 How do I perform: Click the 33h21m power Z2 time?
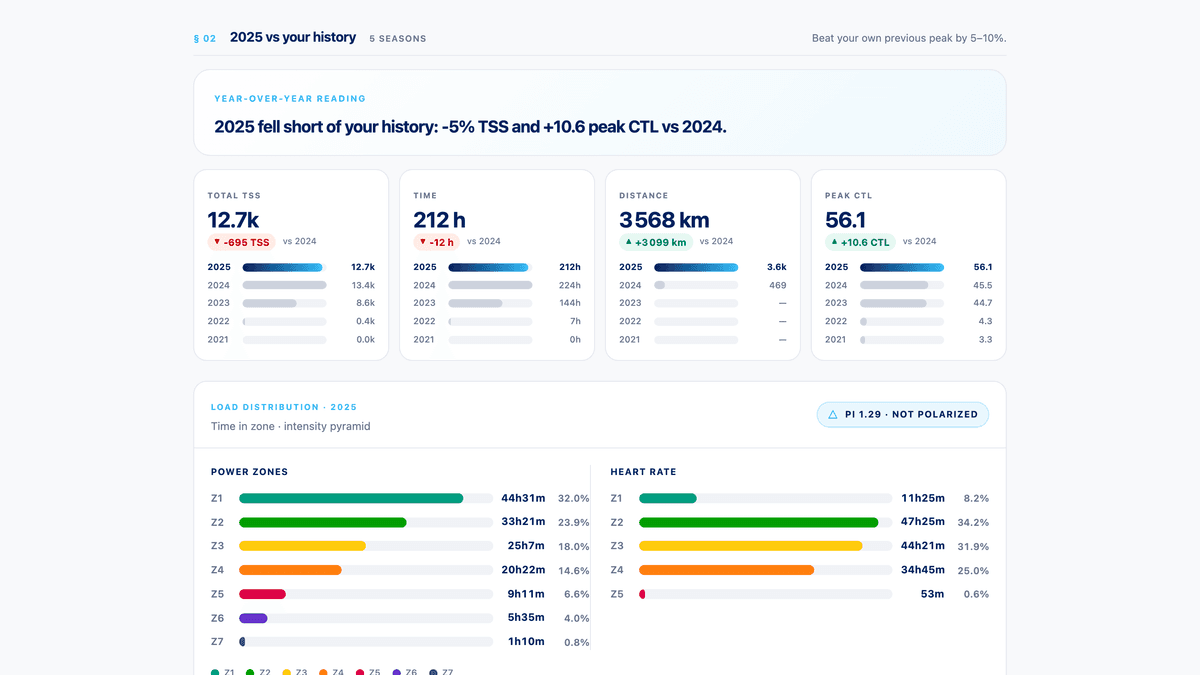point(523,522)
